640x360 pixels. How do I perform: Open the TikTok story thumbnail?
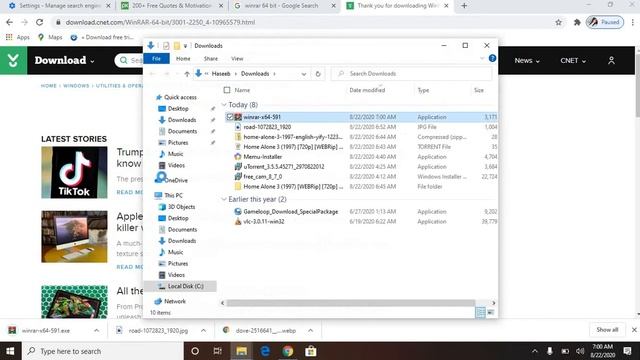(74, 173)
